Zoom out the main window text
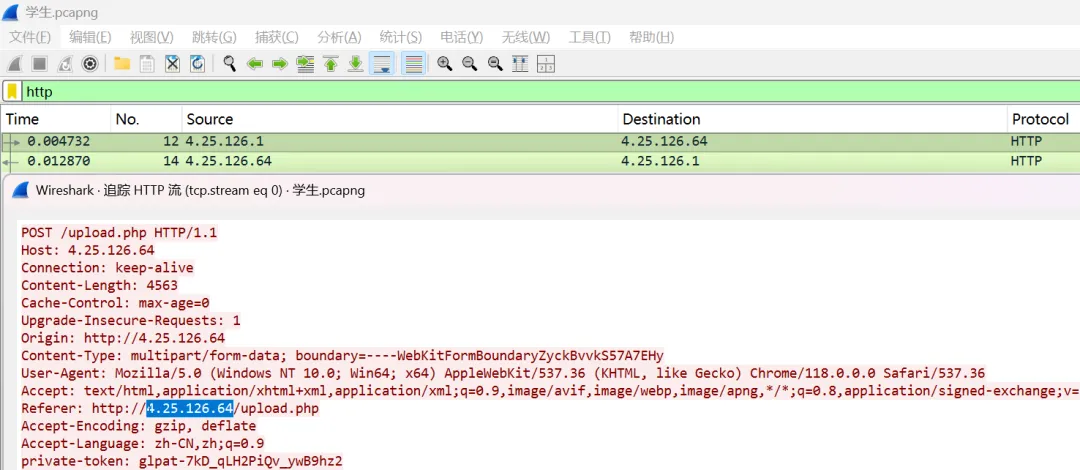Screen dimensions: 1080x470 point(470,64)
